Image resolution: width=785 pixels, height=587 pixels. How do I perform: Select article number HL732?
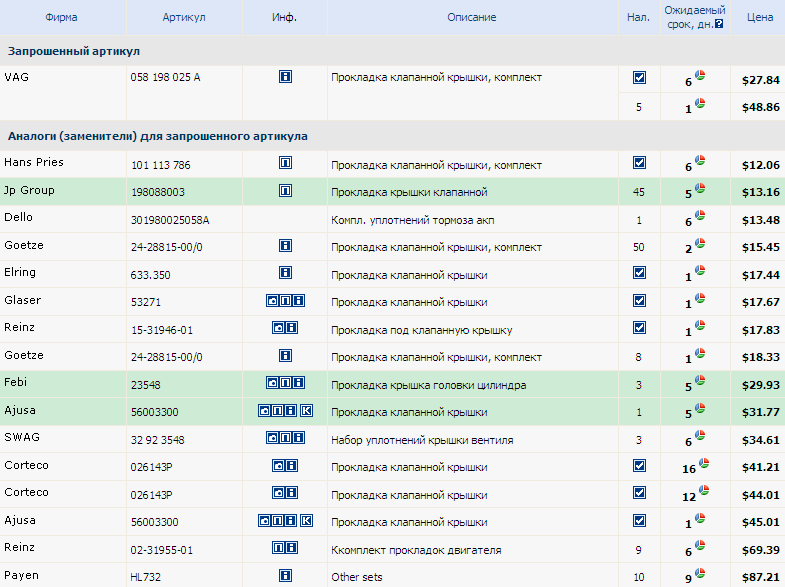pyautogui.click(x=146, y=577)
